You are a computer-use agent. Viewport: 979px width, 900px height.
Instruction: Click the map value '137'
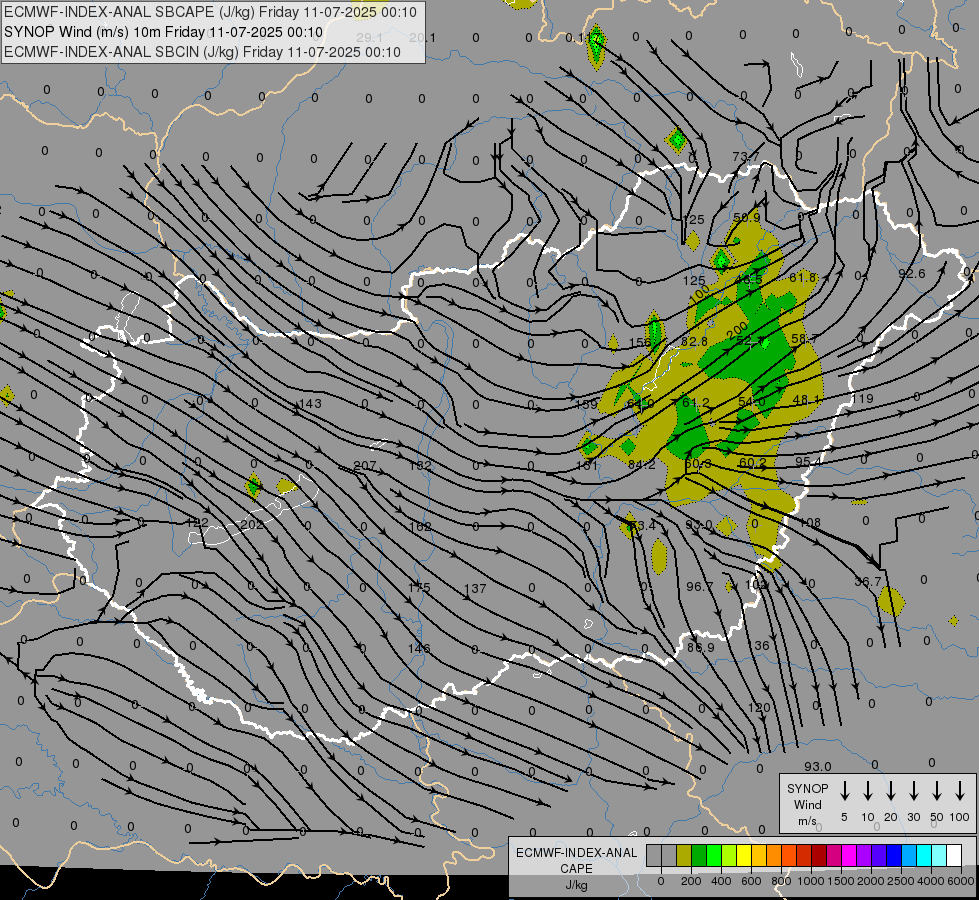(475, 588)
